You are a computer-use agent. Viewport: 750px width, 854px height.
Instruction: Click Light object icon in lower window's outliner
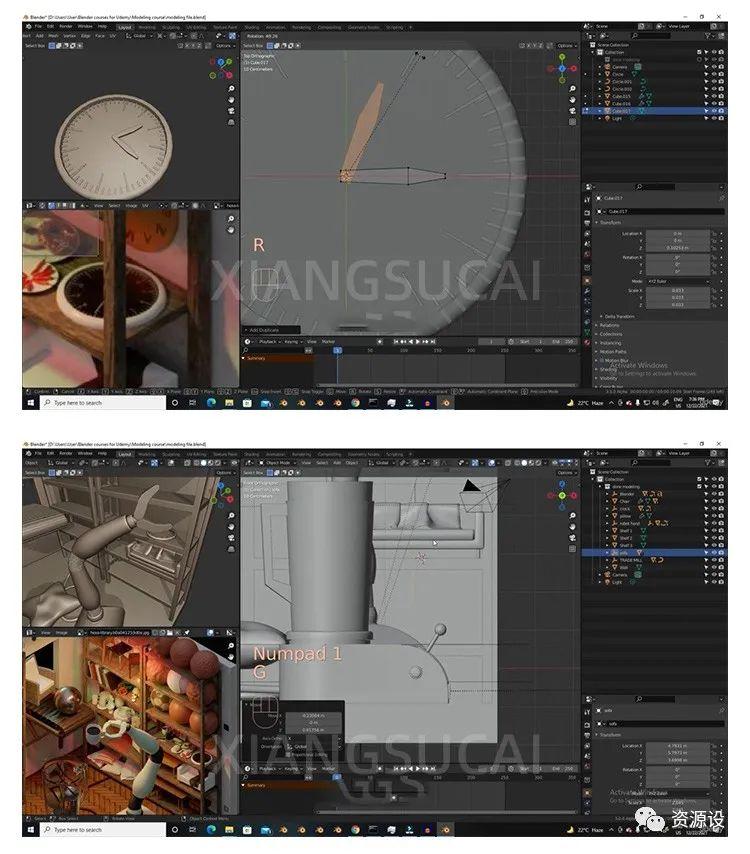[607, 582]
